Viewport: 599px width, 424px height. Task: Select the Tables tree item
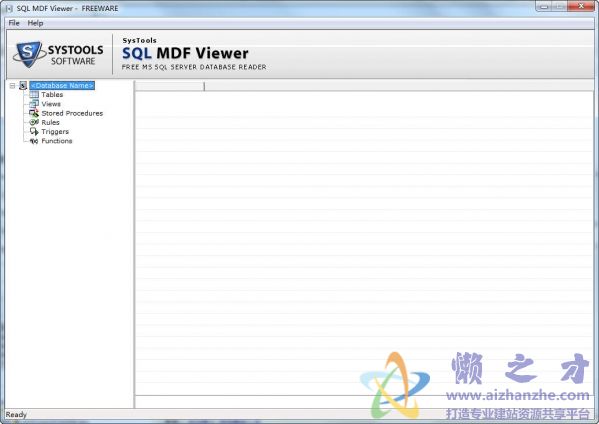pos(52,94)
